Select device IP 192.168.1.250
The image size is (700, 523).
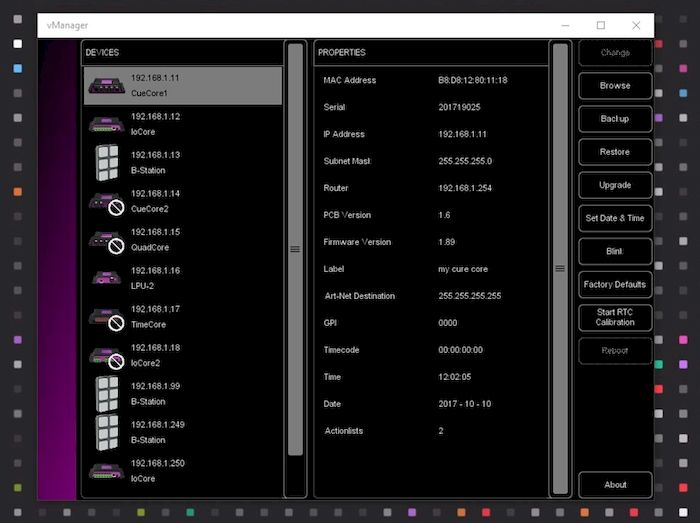point(158,463)
